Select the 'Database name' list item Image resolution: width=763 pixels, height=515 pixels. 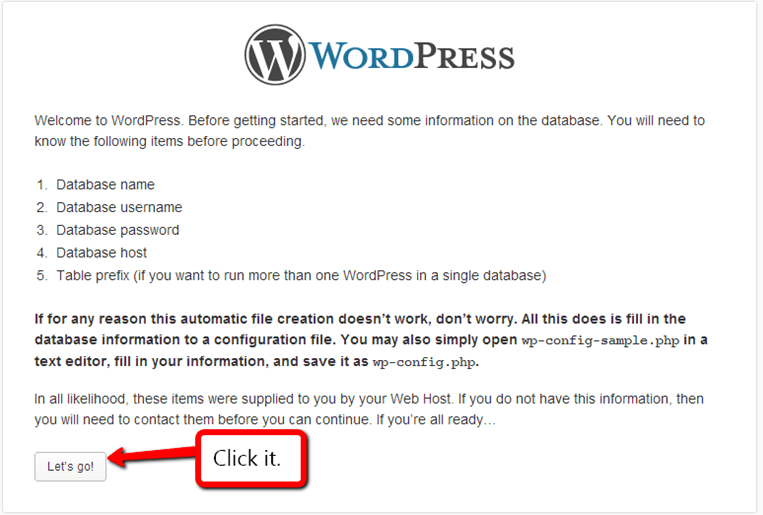[105, 184]
